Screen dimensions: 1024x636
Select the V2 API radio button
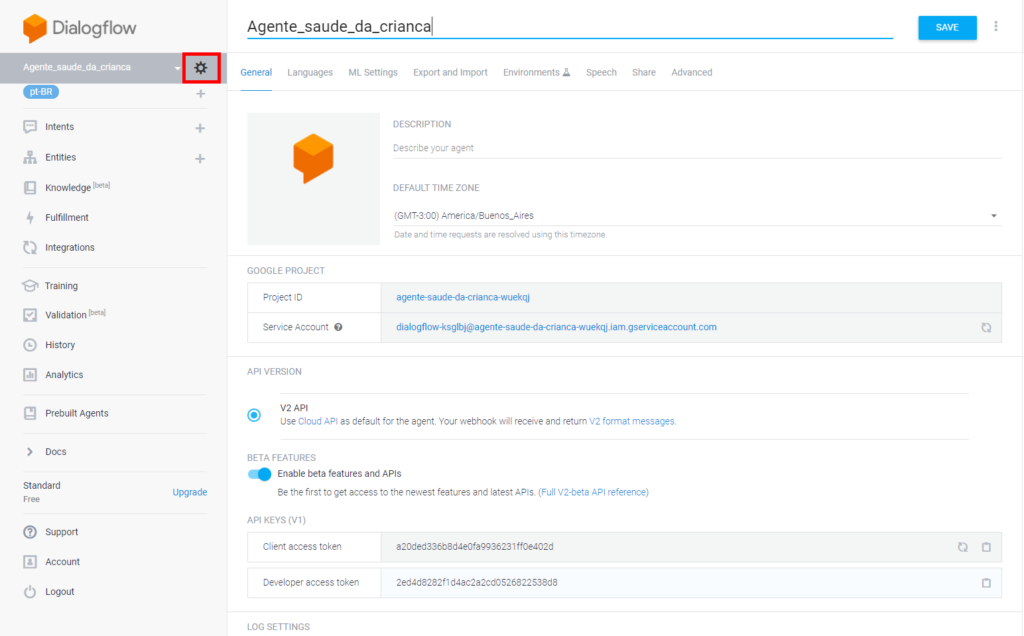click(253, 416)
